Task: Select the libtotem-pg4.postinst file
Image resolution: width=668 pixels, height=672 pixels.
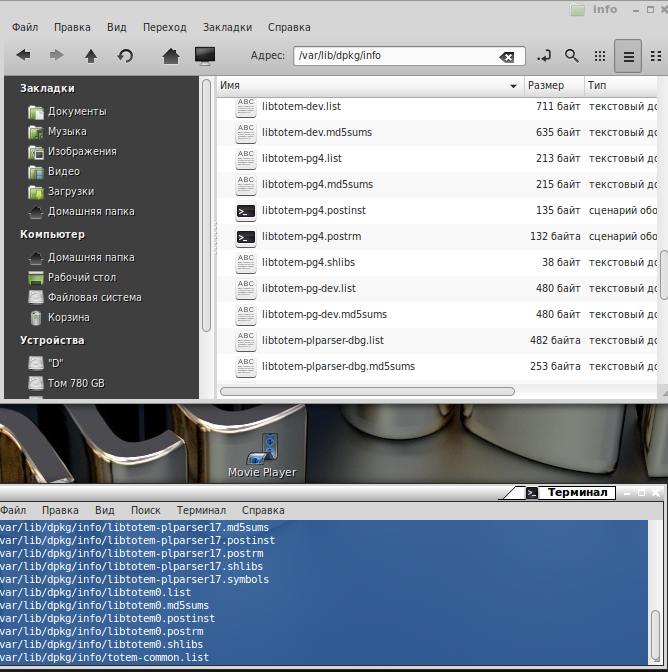Action: [x=313, y=211]
